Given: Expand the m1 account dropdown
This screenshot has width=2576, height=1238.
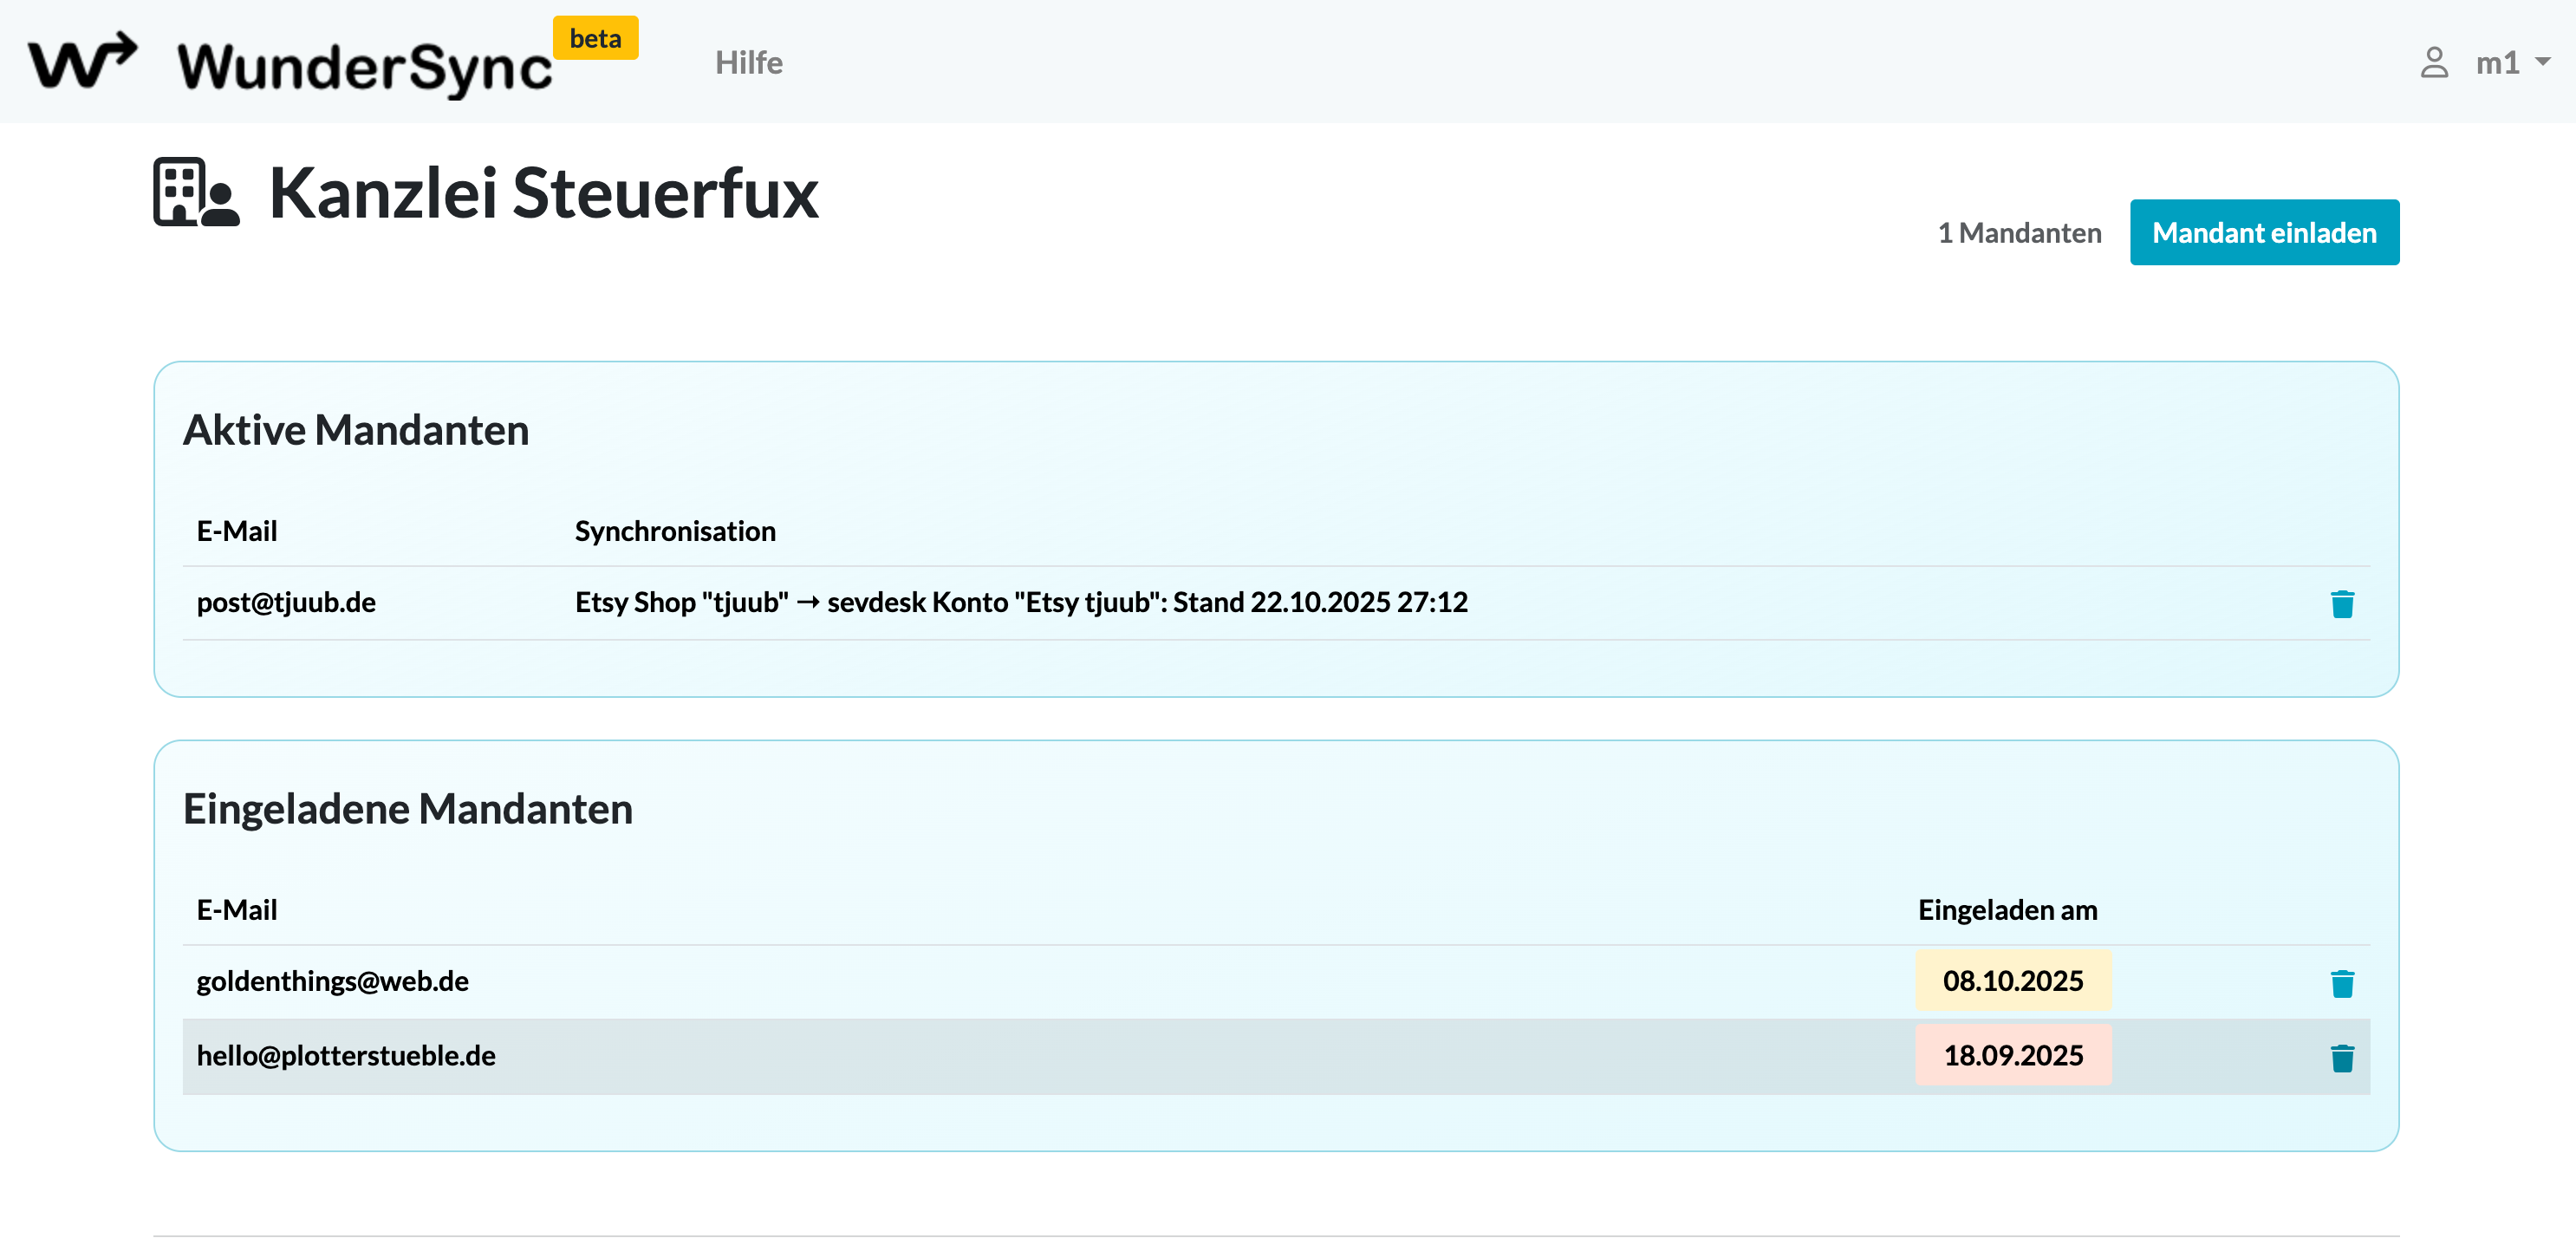Looking at the screenshot, I should pos(2497,62).
